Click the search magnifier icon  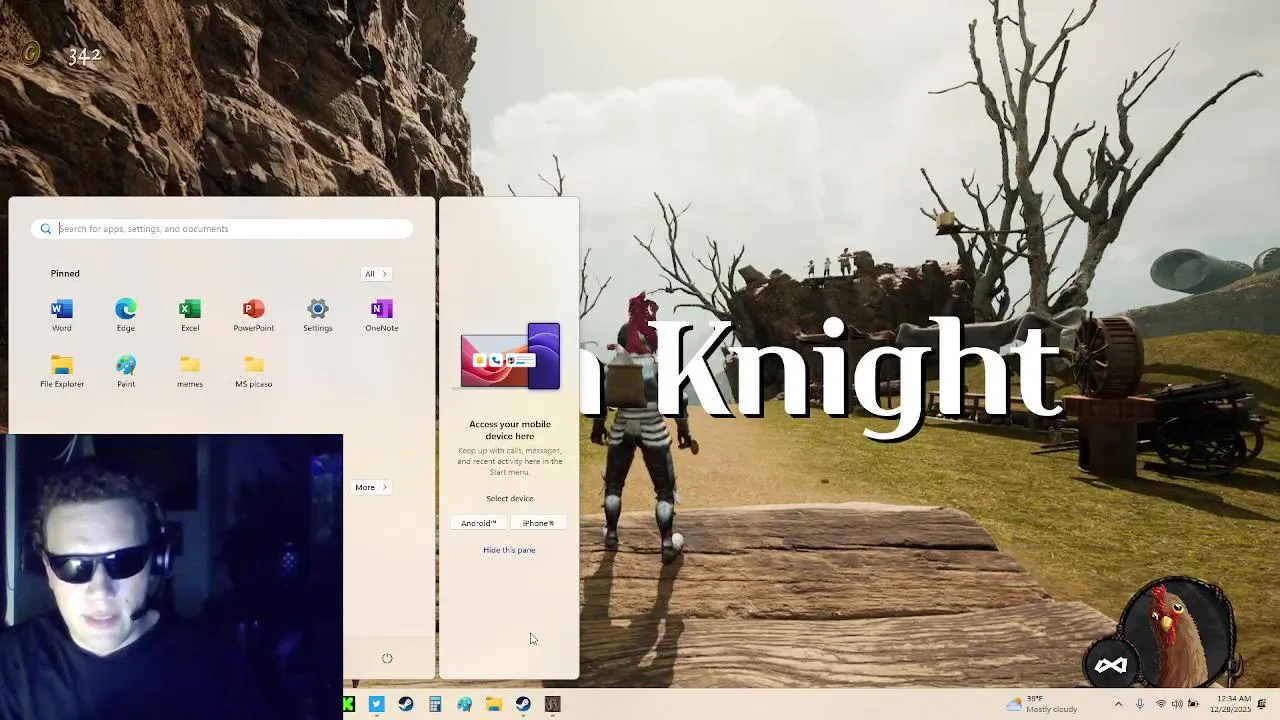coord(45,229)
